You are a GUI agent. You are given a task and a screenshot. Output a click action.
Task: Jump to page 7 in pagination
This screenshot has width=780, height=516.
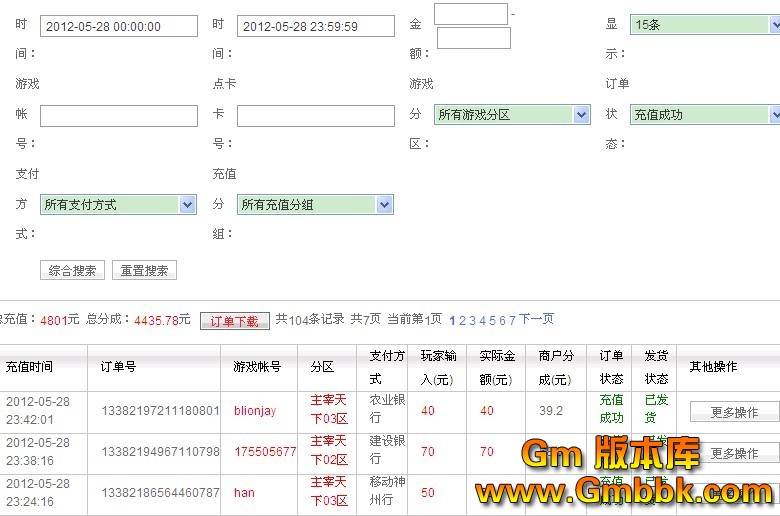(x=512, y=320)
